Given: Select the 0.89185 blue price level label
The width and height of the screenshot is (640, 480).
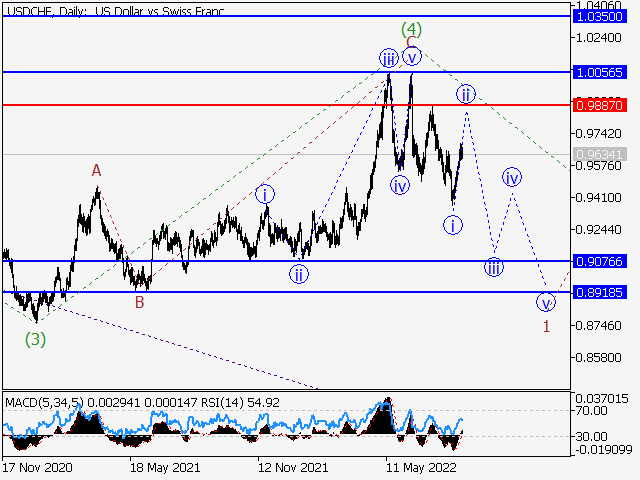Looking at the screenshot, I should pyautogui.click(x=599, y=293).
